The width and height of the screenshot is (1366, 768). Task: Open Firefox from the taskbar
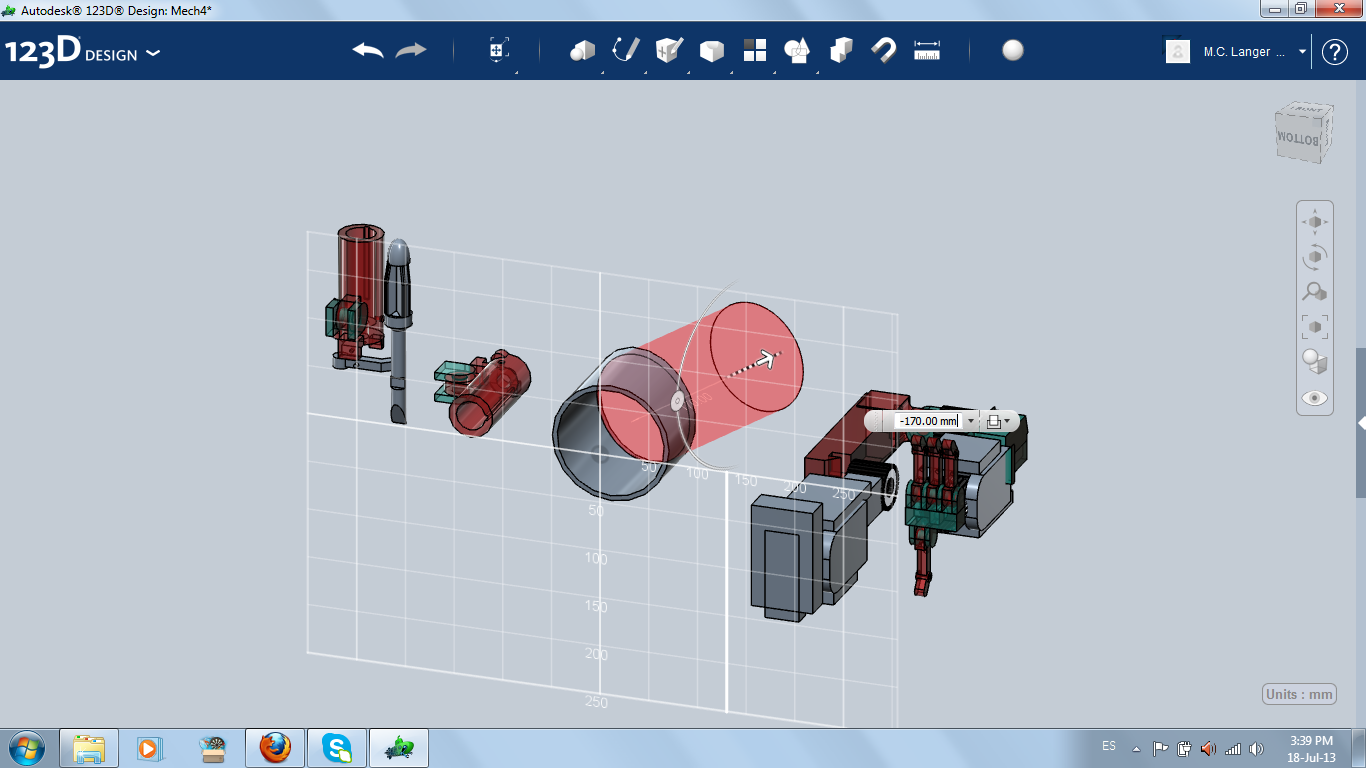click(x=275, y=747)
